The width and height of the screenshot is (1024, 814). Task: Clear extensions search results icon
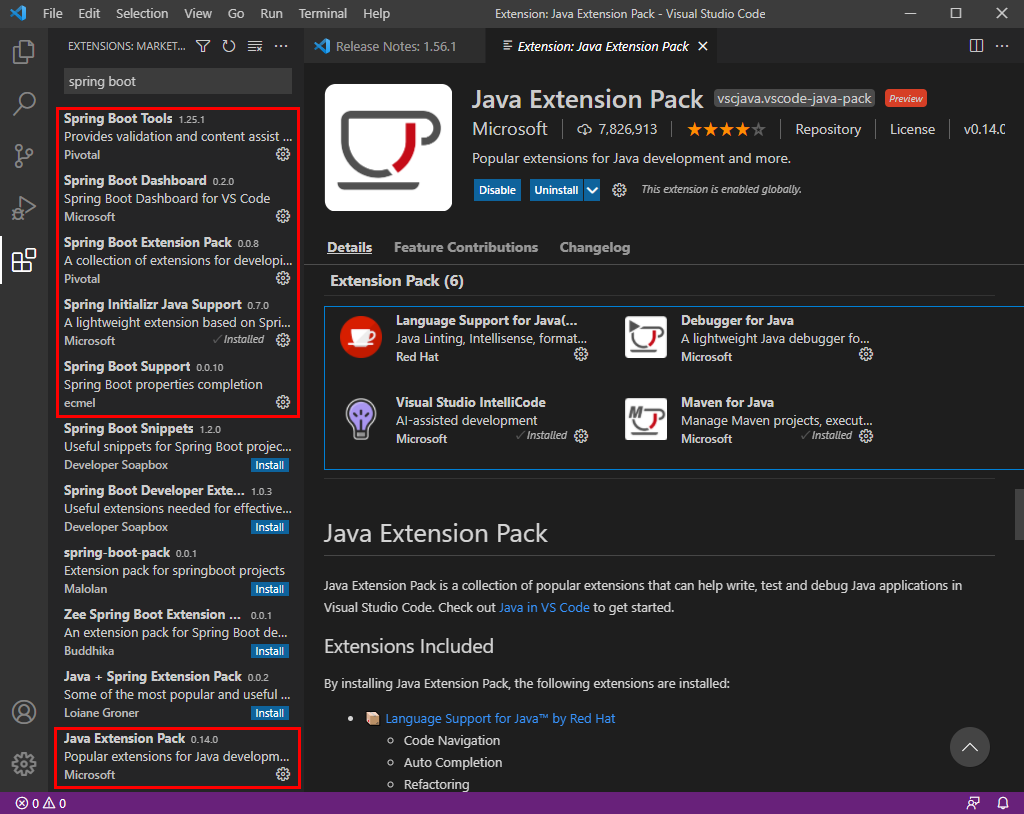[x=255, y=46]
